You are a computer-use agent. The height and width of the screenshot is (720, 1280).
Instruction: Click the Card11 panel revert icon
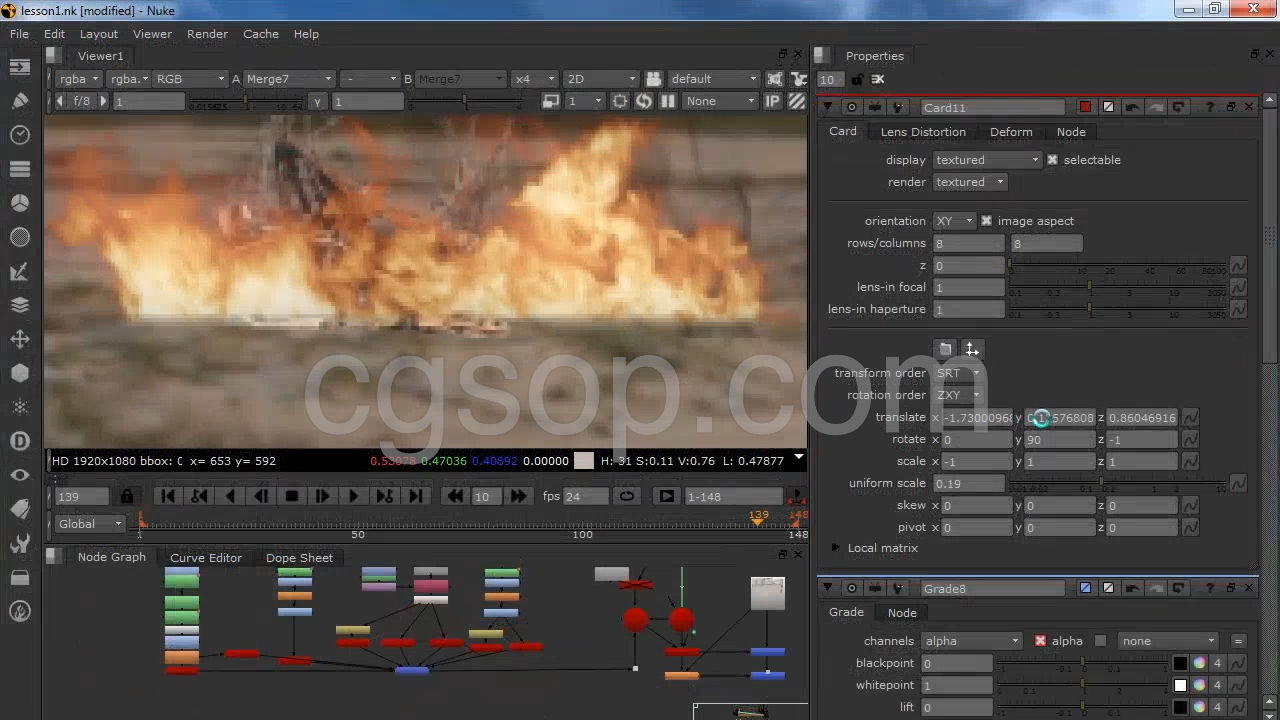(x=1178, y=107)
